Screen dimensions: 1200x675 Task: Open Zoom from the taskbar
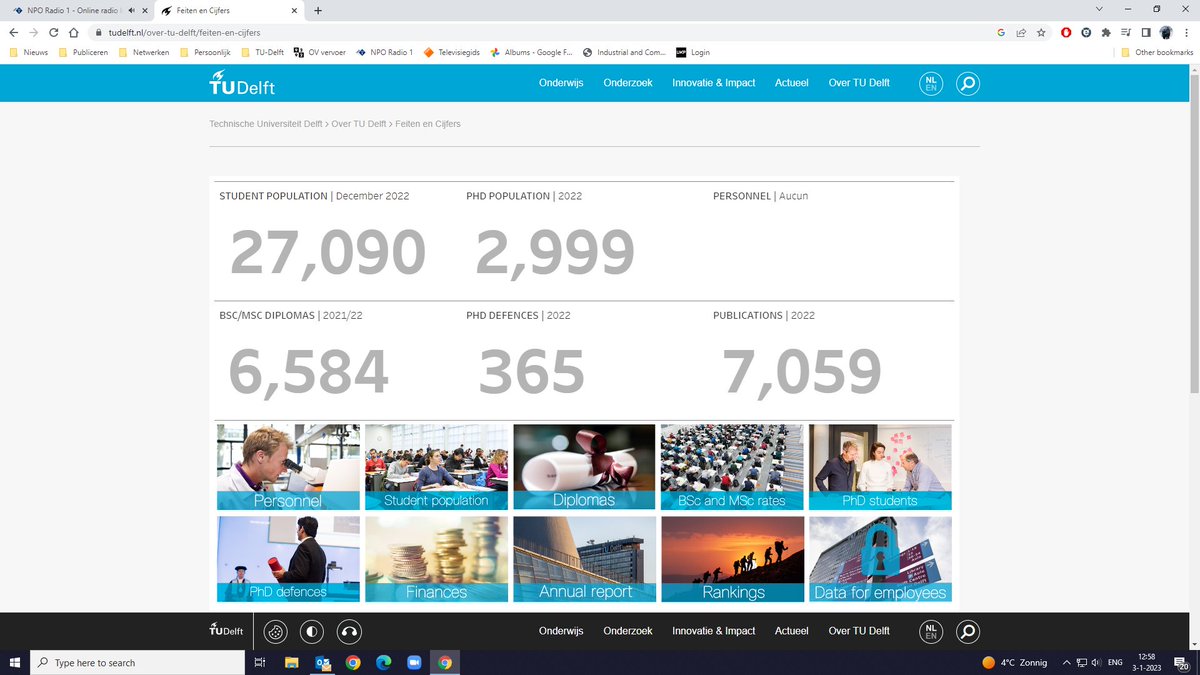pos(414,663)
